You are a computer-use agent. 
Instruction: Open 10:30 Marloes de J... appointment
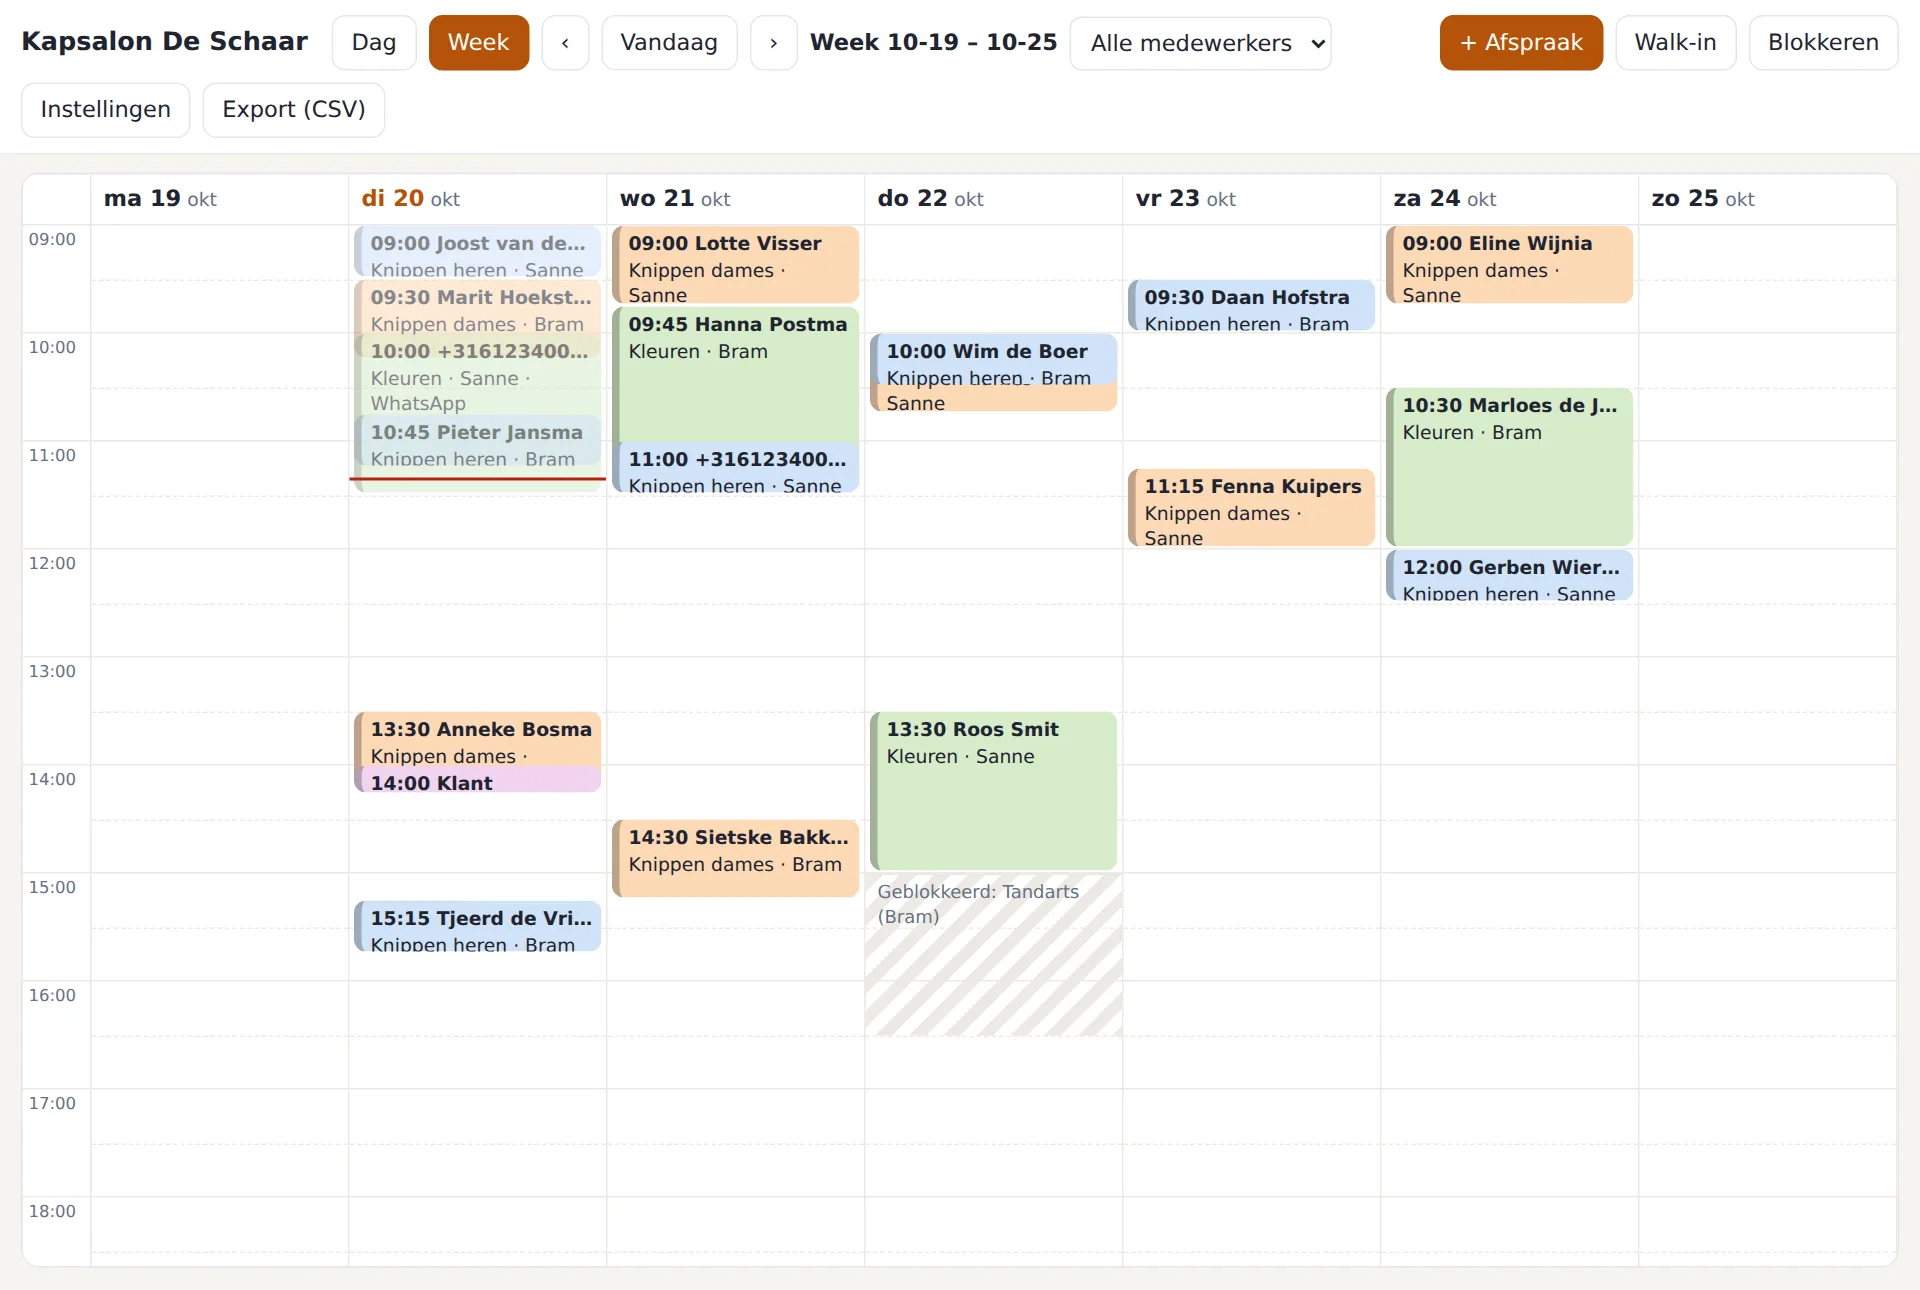[x=1509, y=467]
